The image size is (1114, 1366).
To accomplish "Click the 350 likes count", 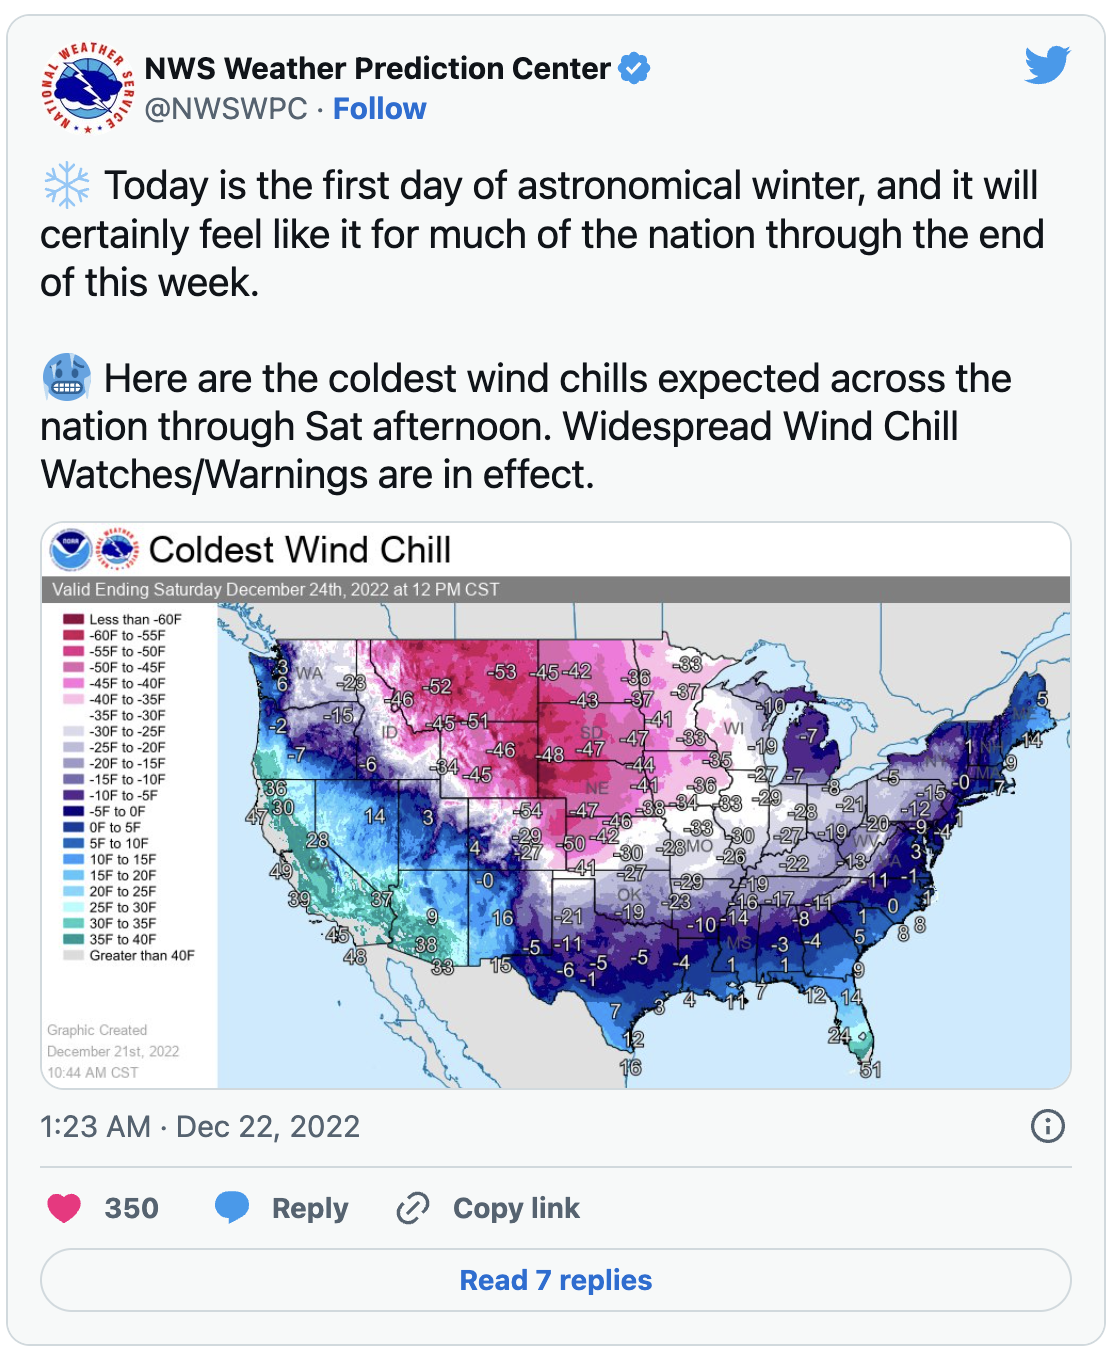I will pyautogui.click(x=132, y=1208).
